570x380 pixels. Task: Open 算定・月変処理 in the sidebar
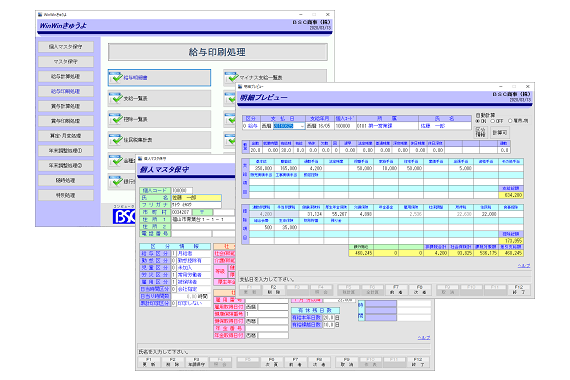click(x=66, y=136)
